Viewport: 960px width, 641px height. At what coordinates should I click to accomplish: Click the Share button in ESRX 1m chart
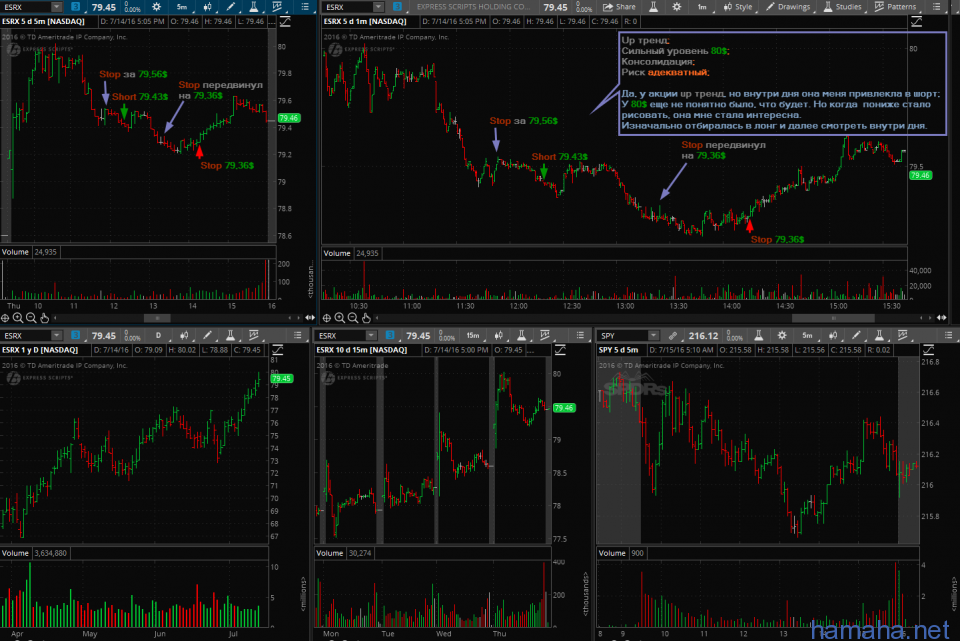619,7
